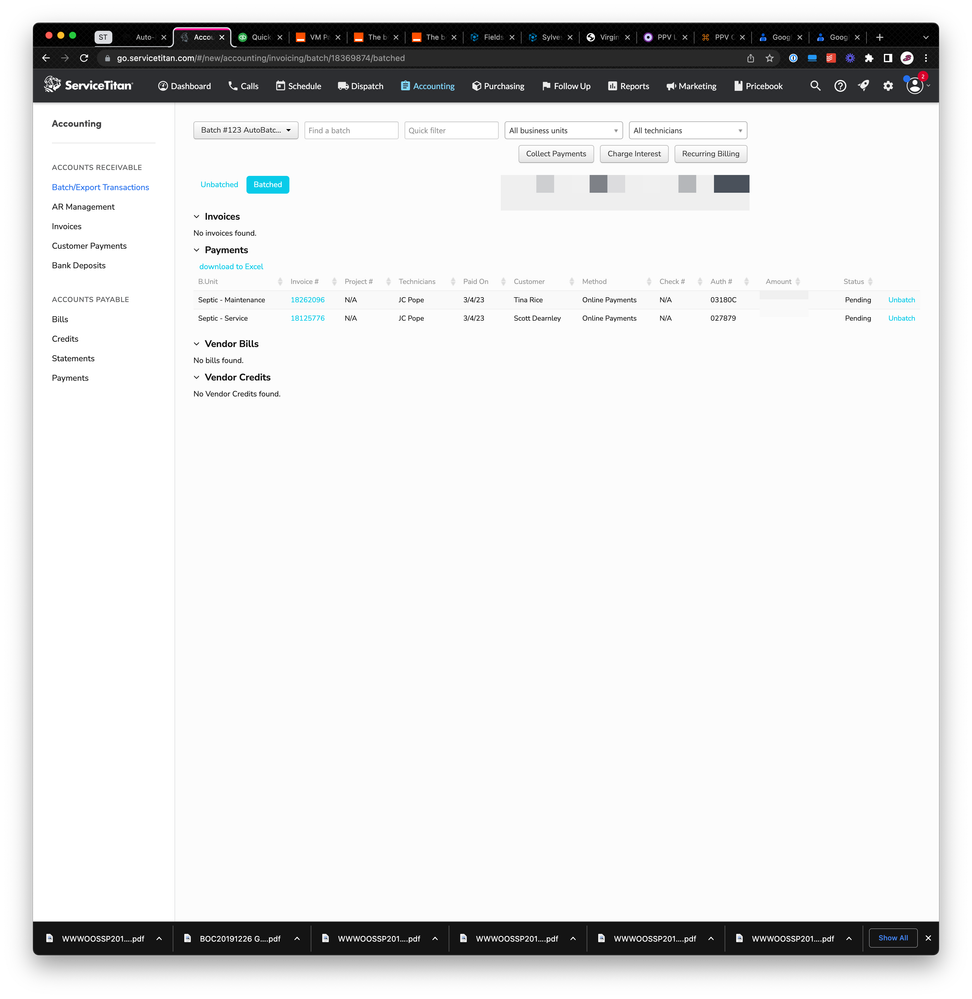
Task: Open All business units dropdown
Action: click(x=564, y=131)
